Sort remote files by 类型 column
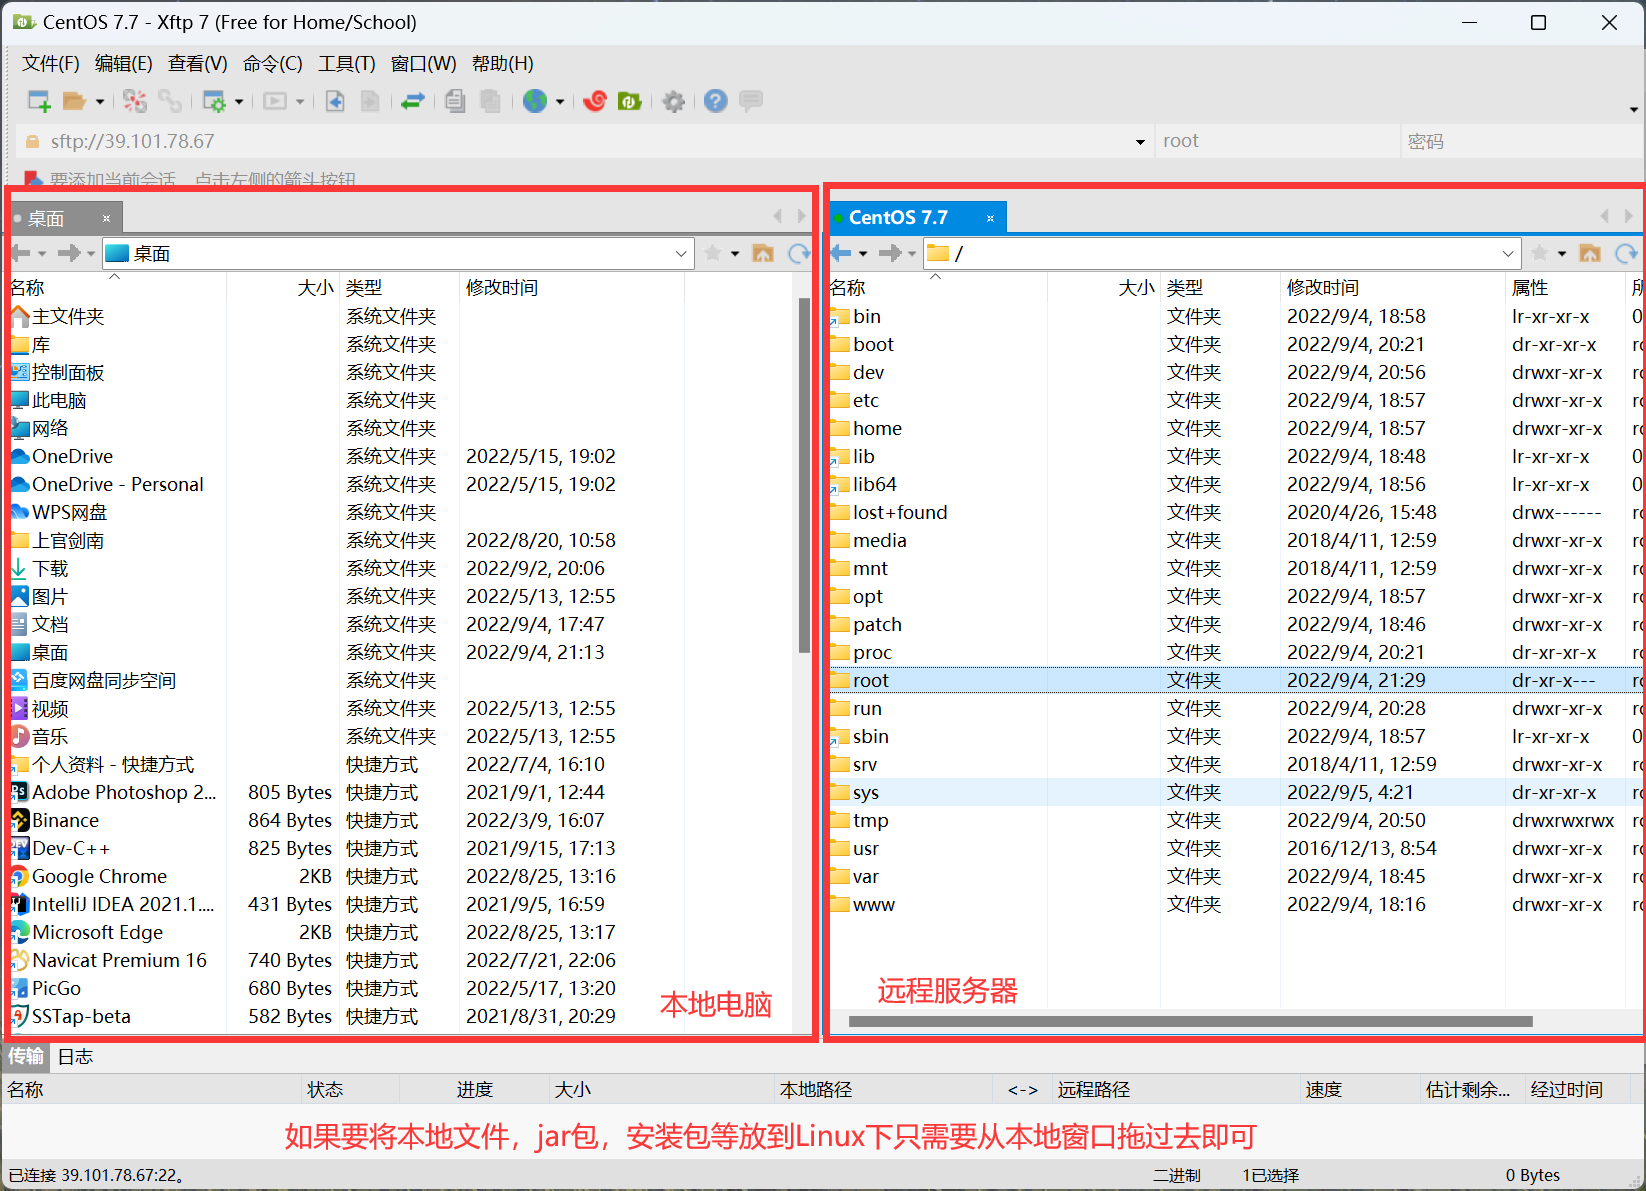The height and width of the screenshot is (1191, 1646). pyautogui.click(x=1220, y=288)
